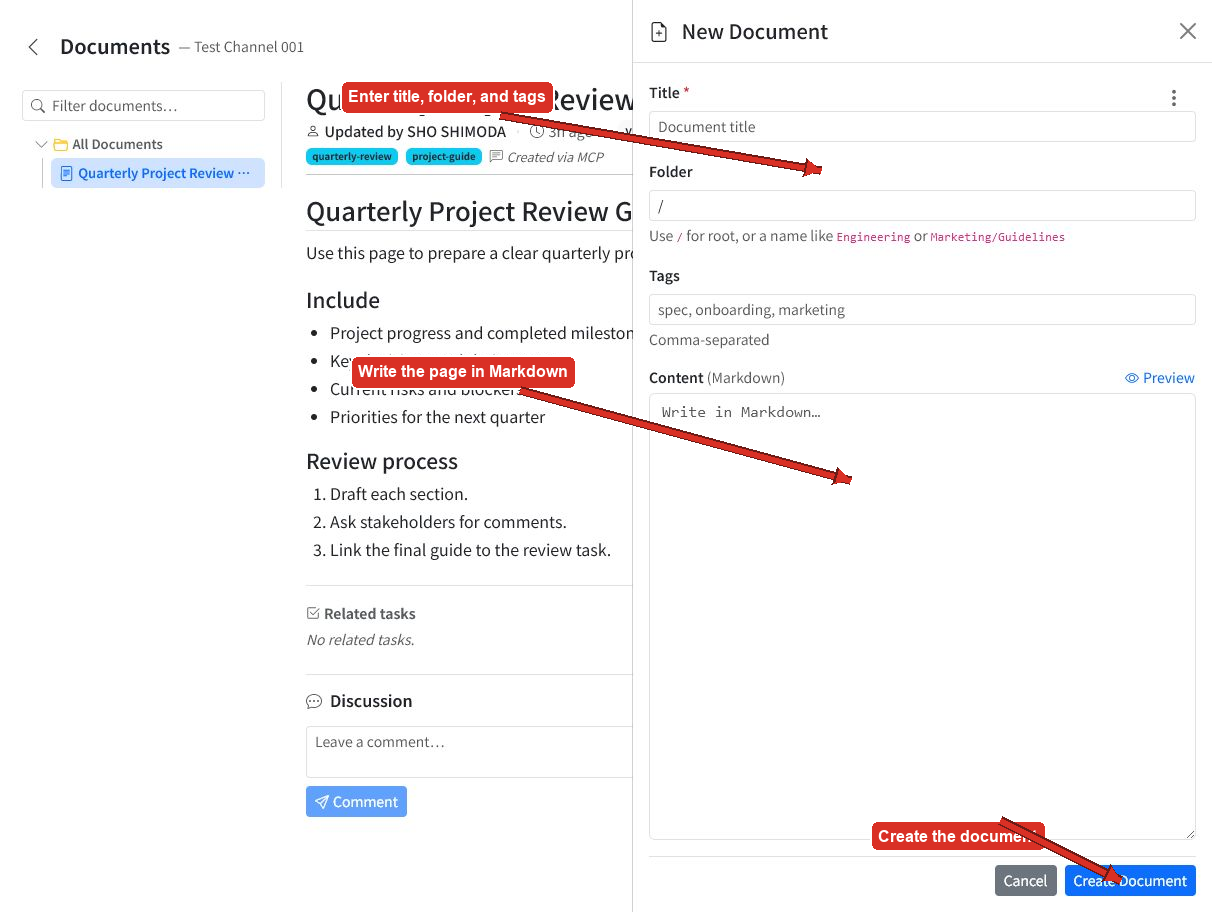
Task: Collapse the All Documents folder chevron
Action: [41, 144]
